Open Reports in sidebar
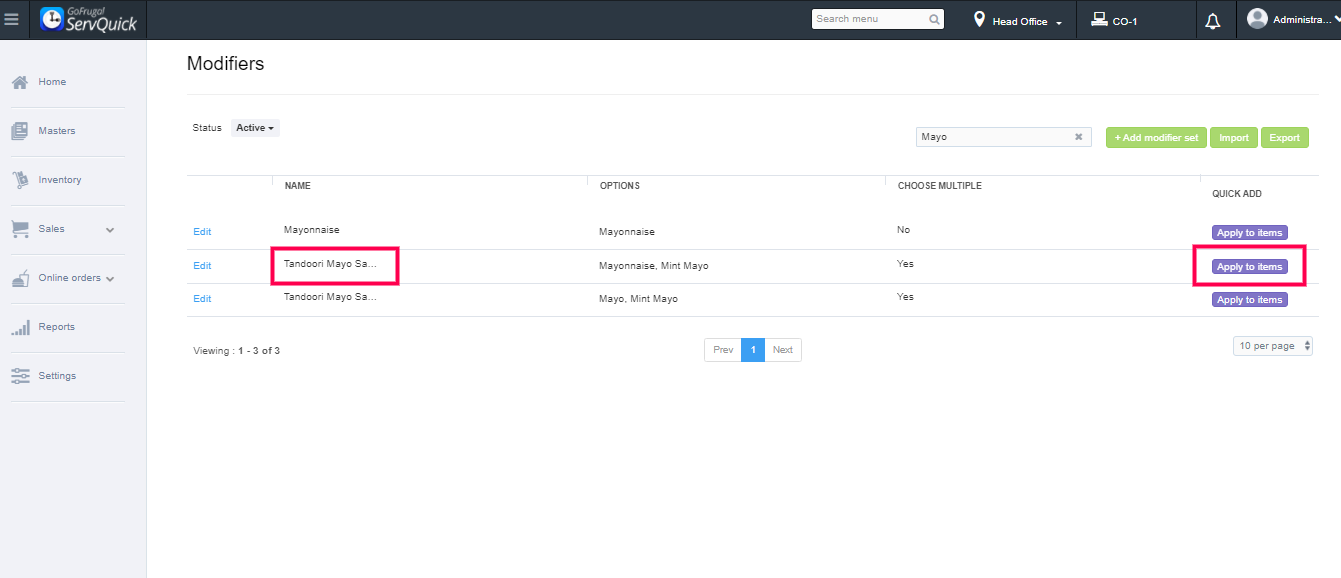Screen dimensions: 1341x578 point(57,327)
